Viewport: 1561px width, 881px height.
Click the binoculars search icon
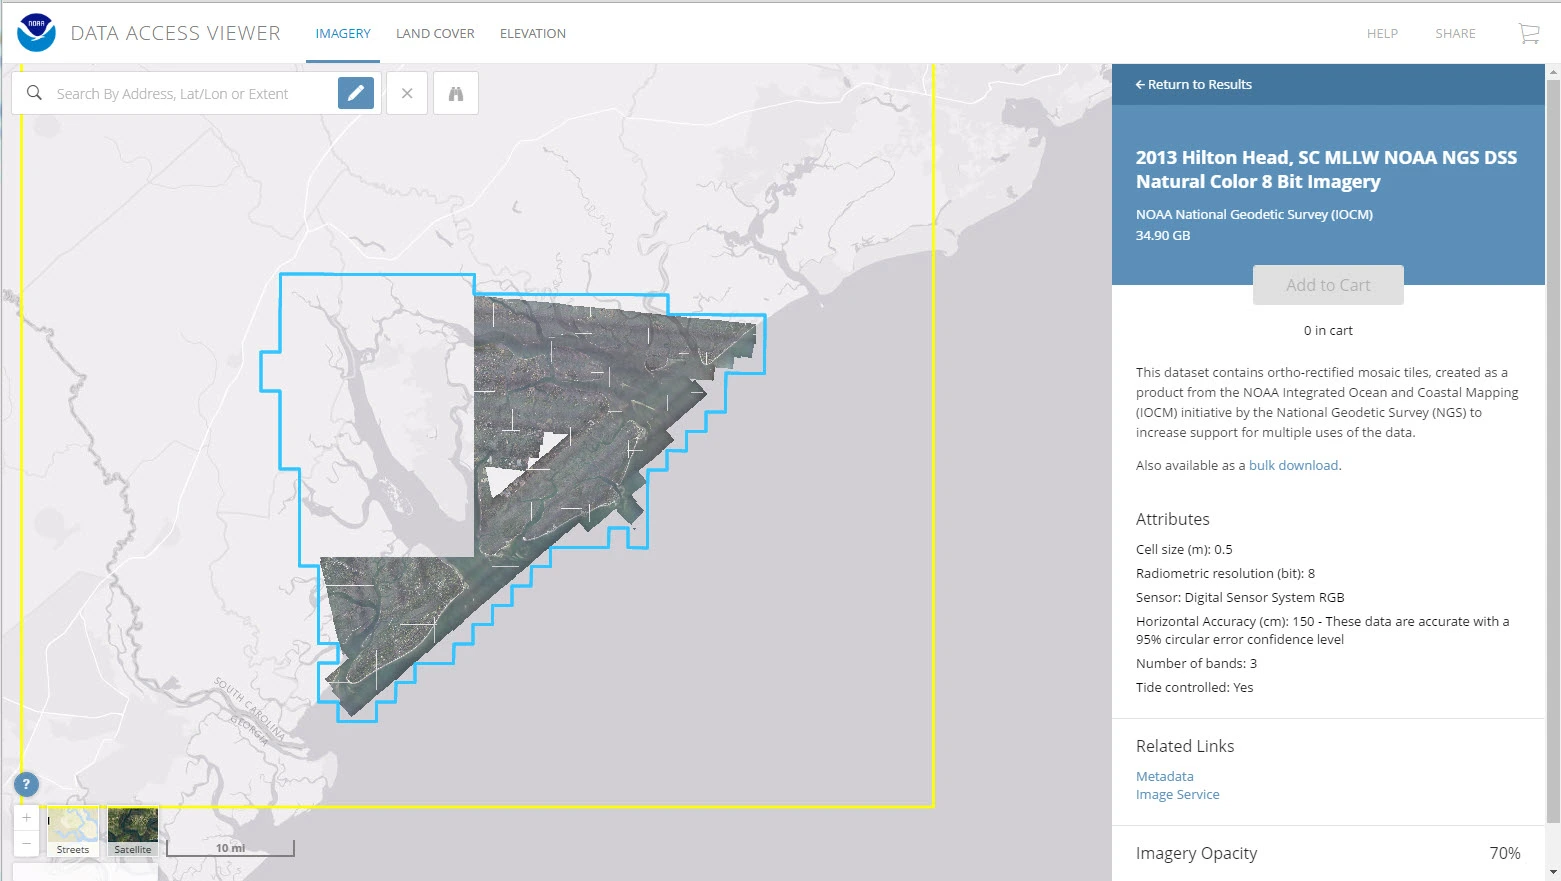456,93
